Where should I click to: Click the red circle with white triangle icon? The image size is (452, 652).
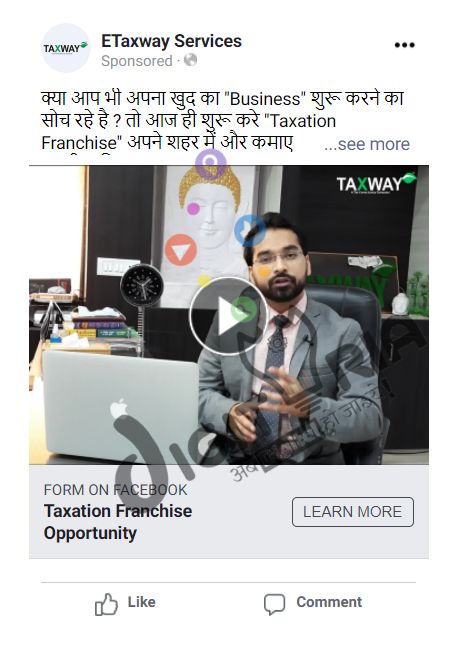(x=180, y=250)
